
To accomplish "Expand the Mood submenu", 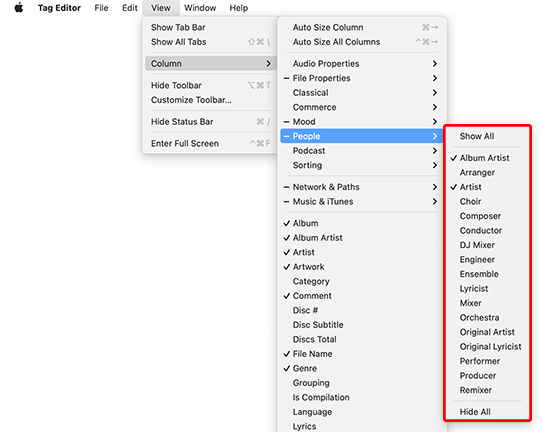I will [362, 122].
